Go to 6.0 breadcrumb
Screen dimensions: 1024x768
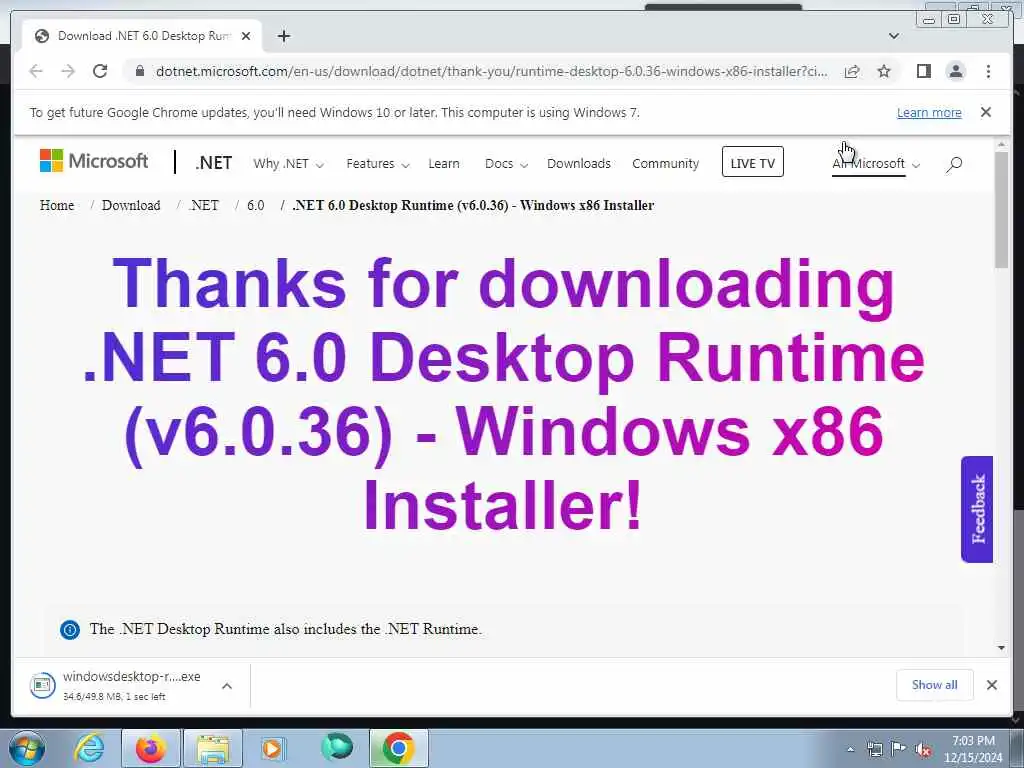(255, 205)
